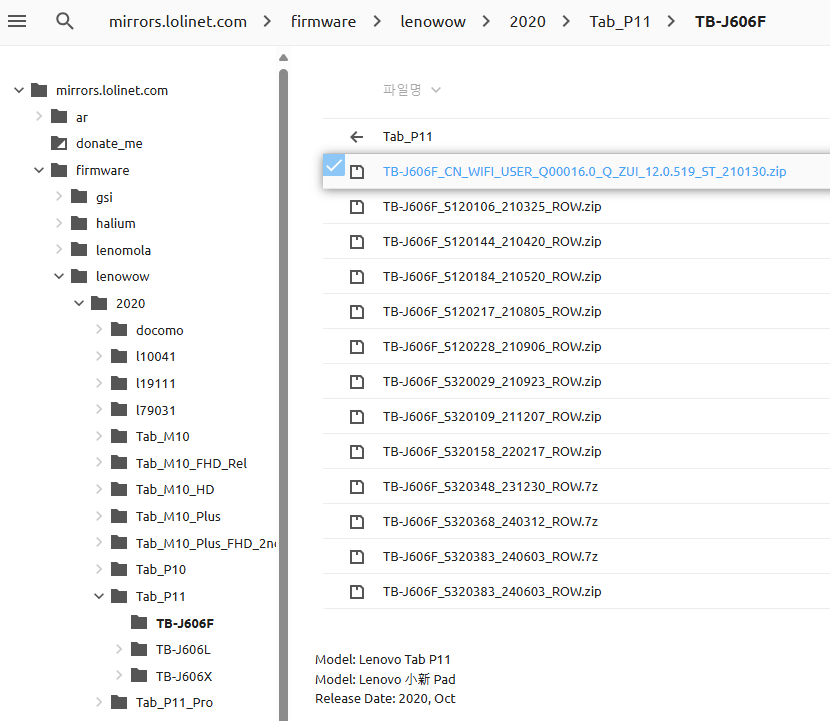Go to firmware in breadcrumb
Image resolution: width=830 pixels, height=721 pixels.
(x=323, y=22)
